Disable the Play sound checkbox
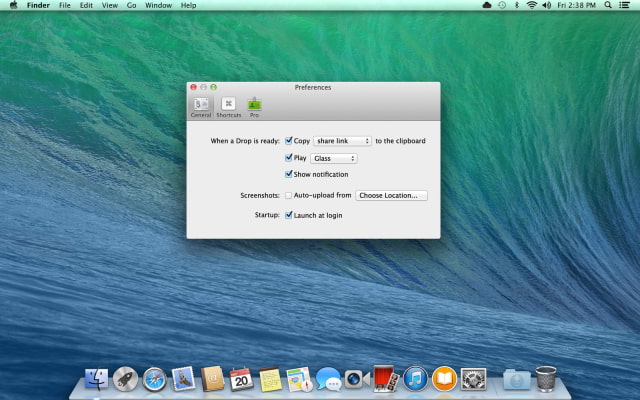 point(289,158)
